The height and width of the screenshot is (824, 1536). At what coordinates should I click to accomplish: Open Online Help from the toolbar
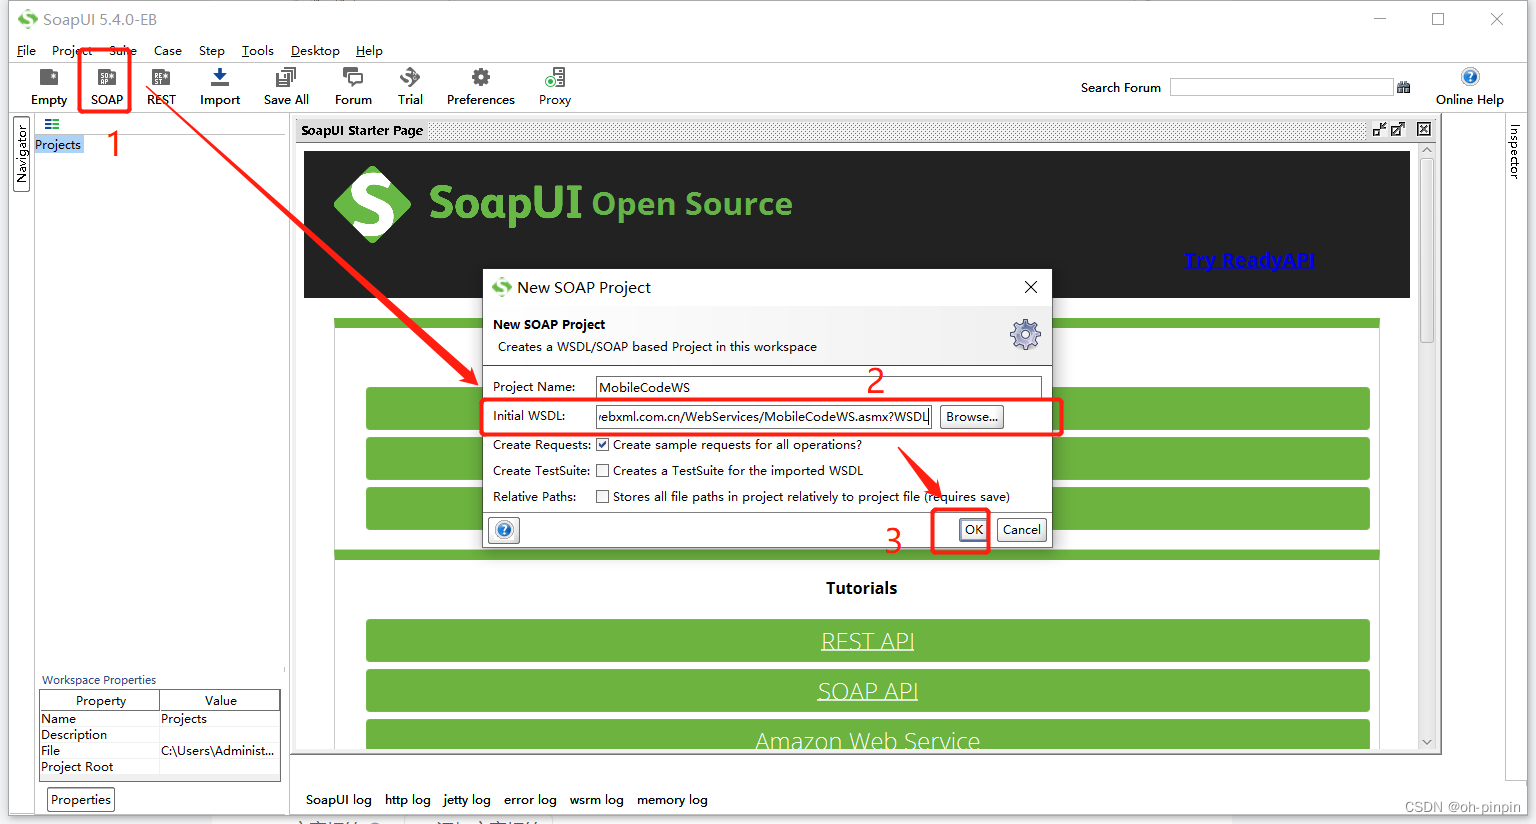(1469, 86)
